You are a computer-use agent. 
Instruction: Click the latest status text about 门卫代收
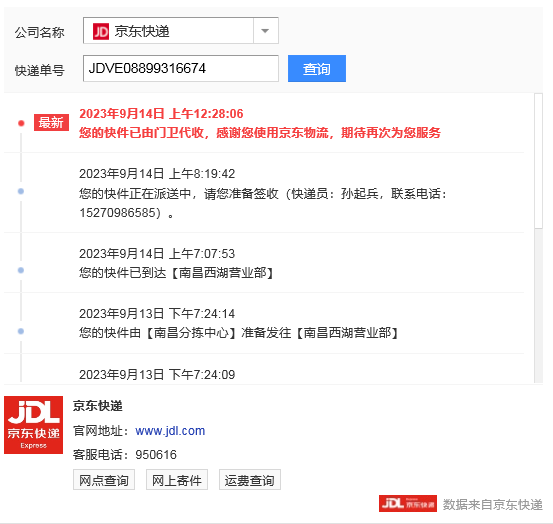point(260,133)
